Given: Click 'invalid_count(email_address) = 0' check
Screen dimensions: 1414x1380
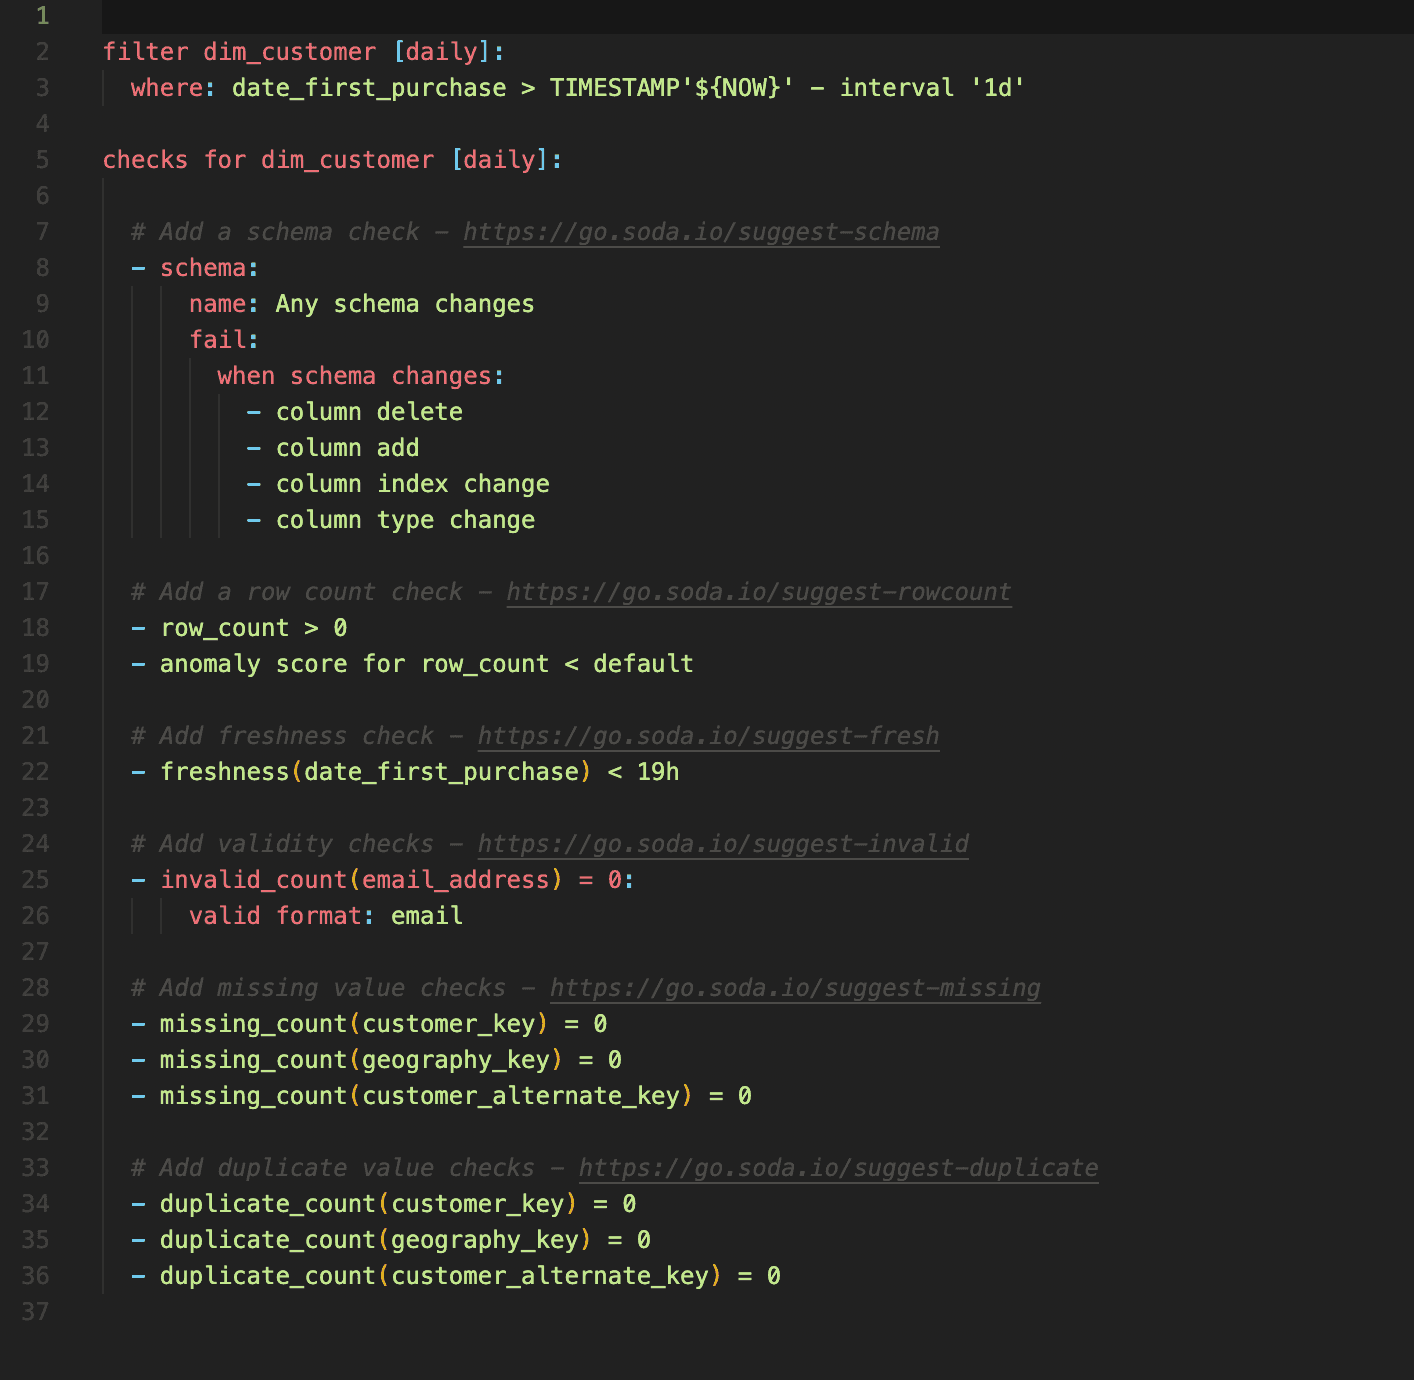Looking at the screenshot, I should [x=391, y=880].
